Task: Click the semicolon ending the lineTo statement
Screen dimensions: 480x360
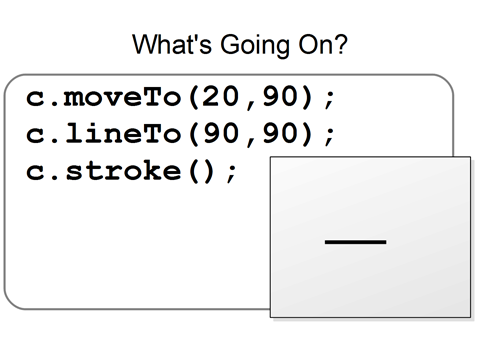Action: pos(329,136)
